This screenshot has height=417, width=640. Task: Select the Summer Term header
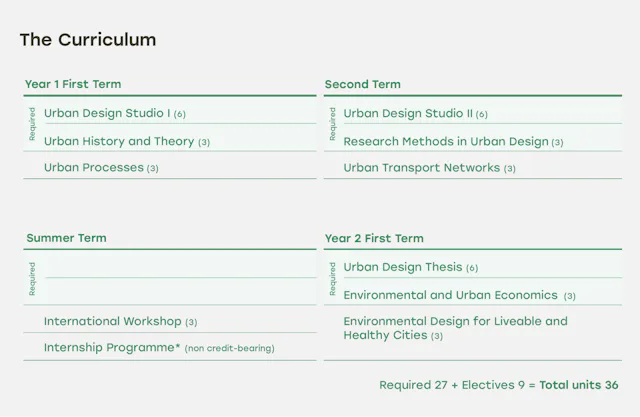click(66, 238)
